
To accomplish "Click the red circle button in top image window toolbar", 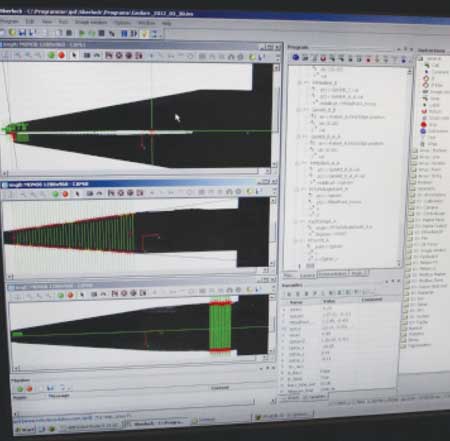I will pyautogui.click(x=61, y=55).
